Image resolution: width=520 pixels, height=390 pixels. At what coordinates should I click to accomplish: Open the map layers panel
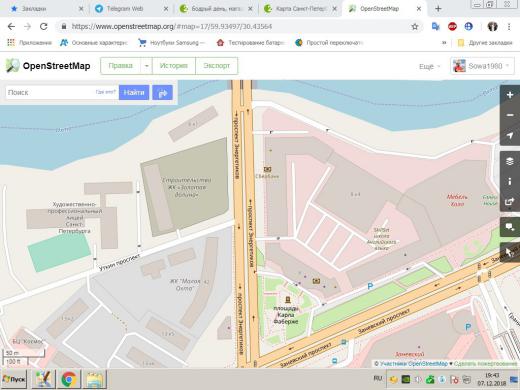tap(510, 161)
